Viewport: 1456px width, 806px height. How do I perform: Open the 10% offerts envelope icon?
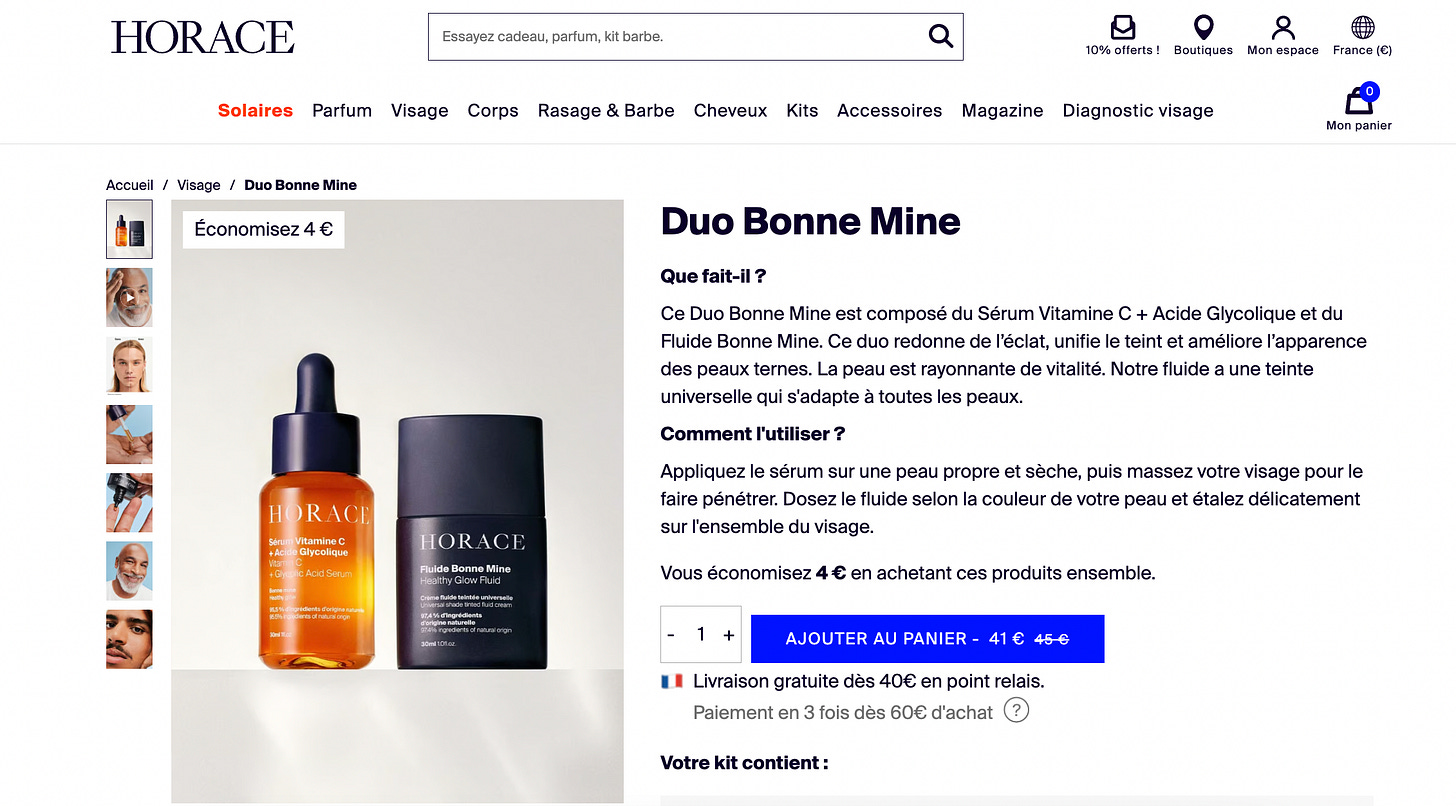pos(1123,27)
